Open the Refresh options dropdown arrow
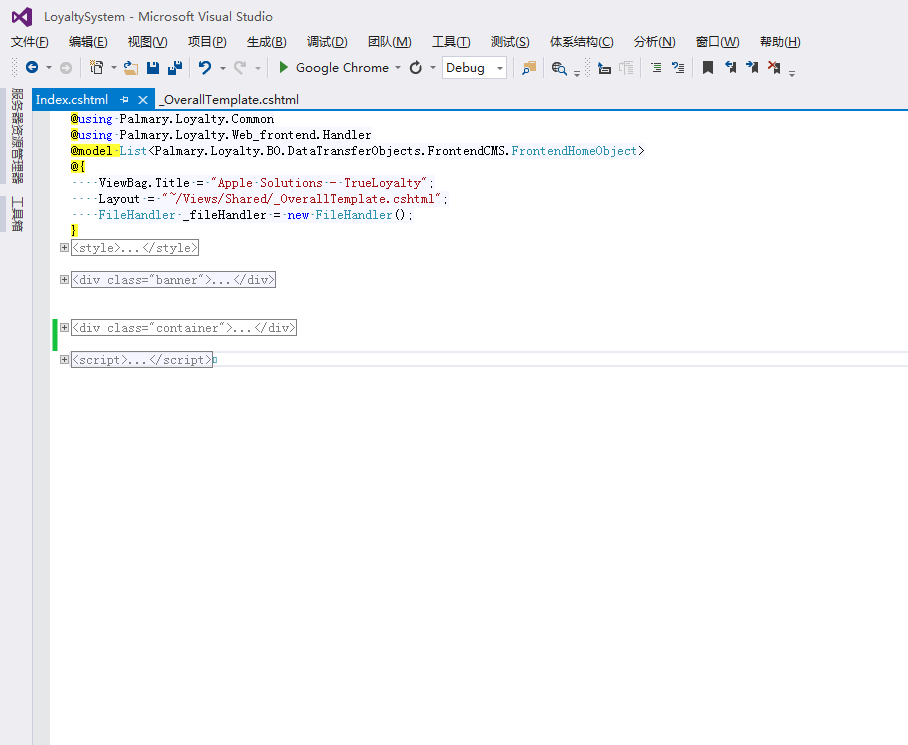 (433, 68)
